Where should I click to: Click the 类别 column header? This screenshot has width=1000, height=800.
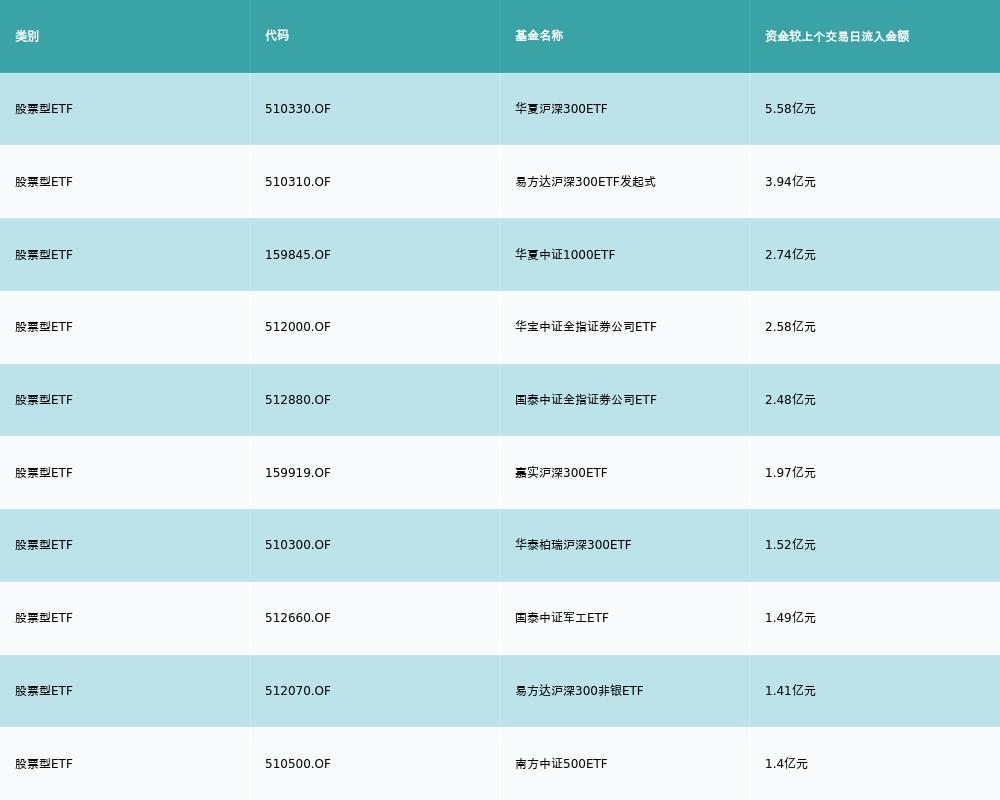pyautogui.click(x=27, y=36)
